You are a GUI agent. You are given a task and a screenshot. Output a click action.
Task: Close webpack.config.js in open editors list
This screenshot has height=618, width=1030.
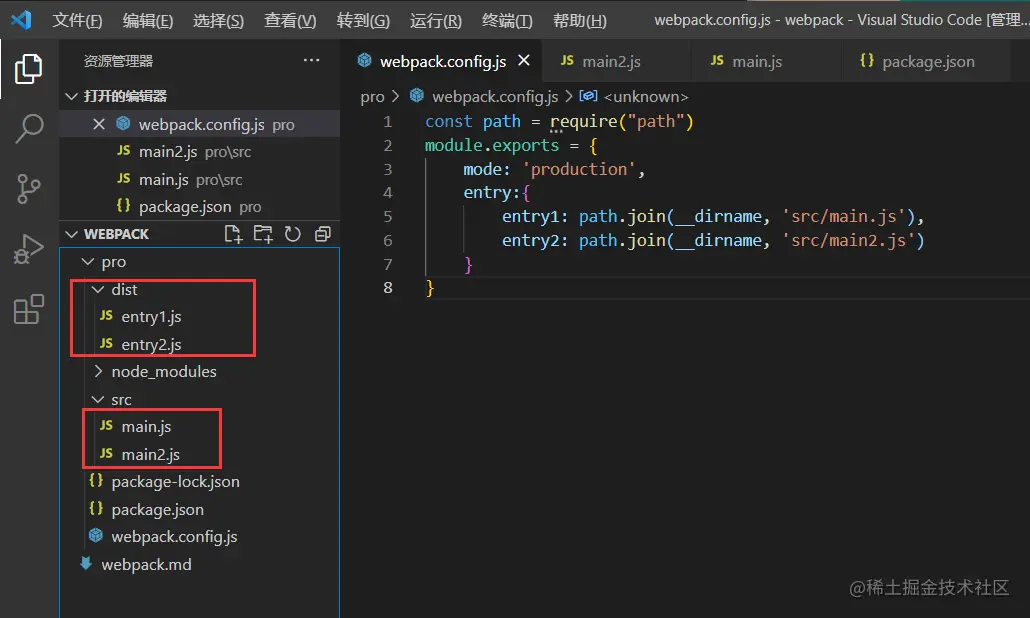coord(99,124)
